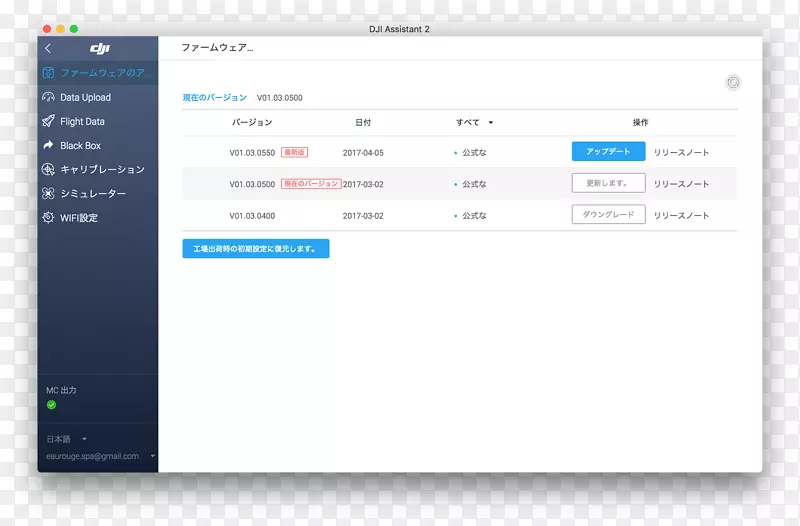The image size is (800, 526).
Task: Click the factory reset (工場出荷時) button
Action: [255, 249]
